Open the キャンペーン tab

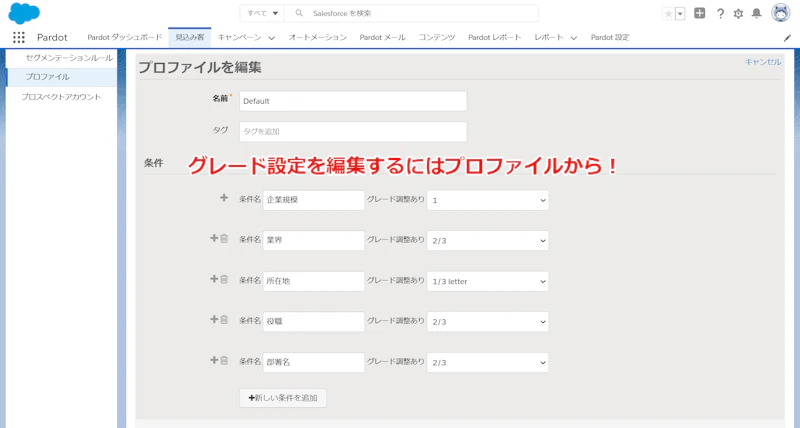tap(239, 37)
